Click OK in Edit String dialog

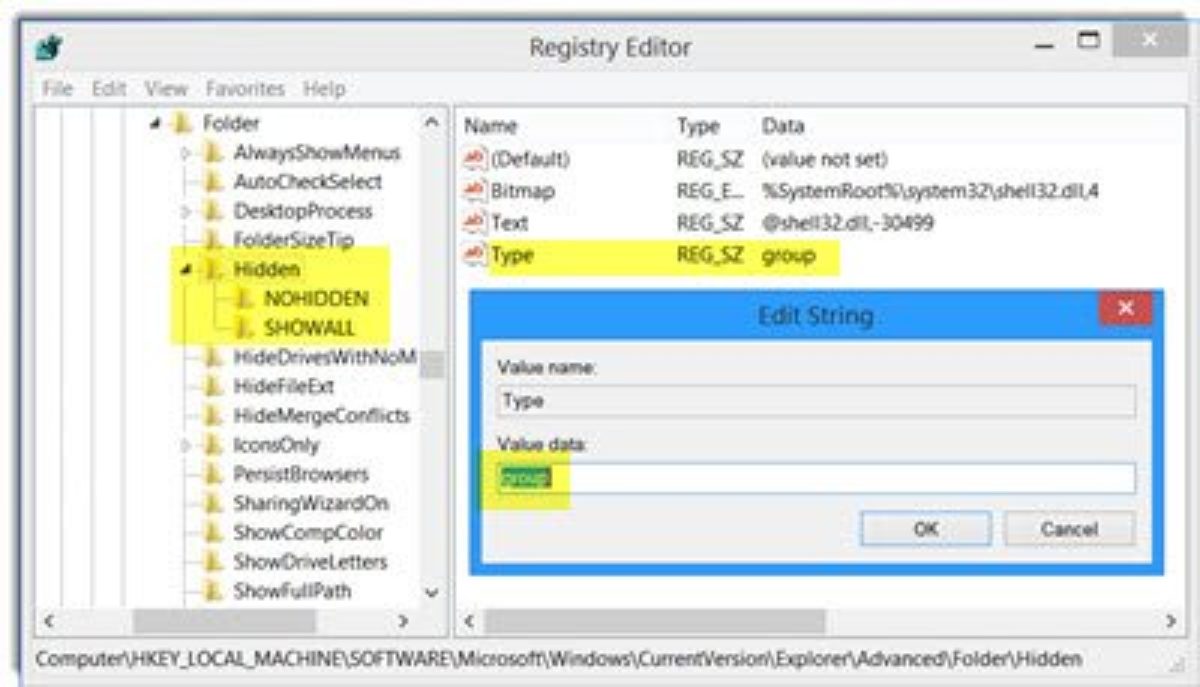pyautogui.click(x=925, y=529)
